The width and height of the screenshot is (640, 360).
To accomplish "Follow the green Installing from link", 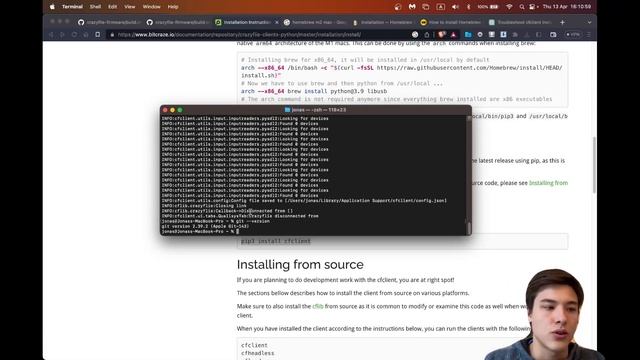I will click(548, 183).
